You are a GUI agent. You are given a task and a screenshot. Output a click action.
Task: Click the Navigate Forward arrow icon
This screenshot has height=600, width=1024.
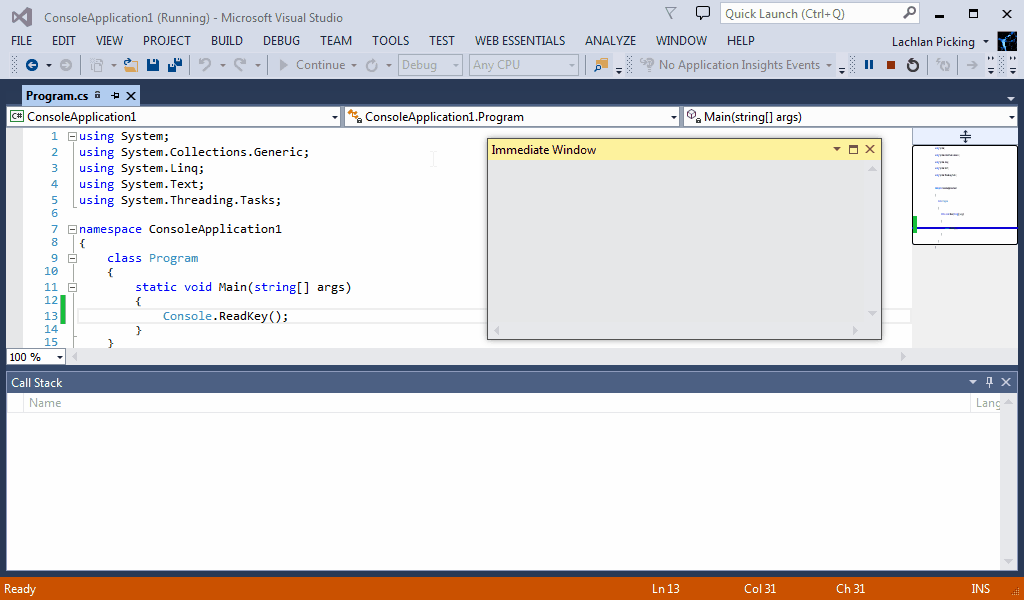[66, 65]
